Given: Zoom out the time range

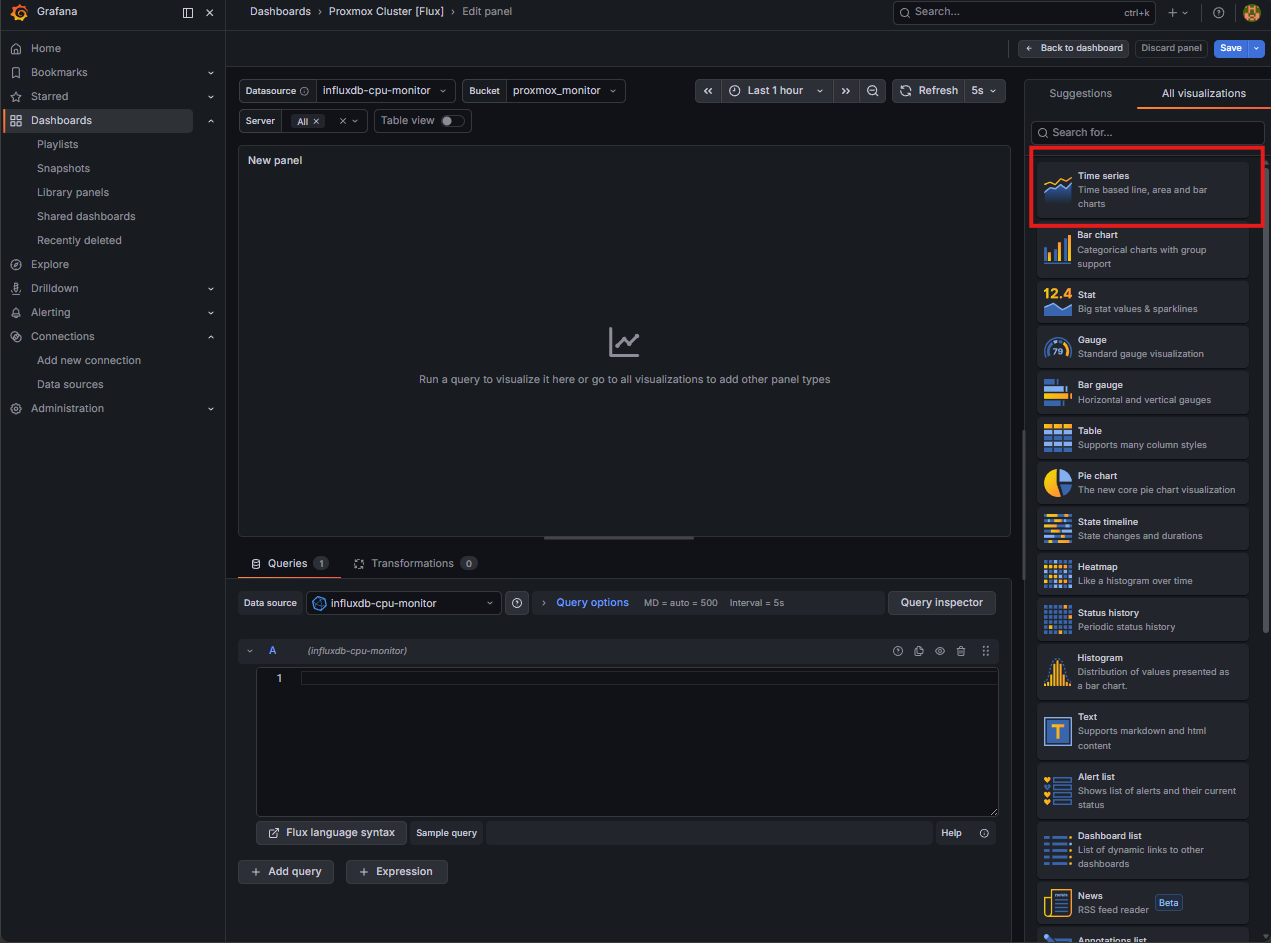Looking at the screenshot, I should [873, 91].
